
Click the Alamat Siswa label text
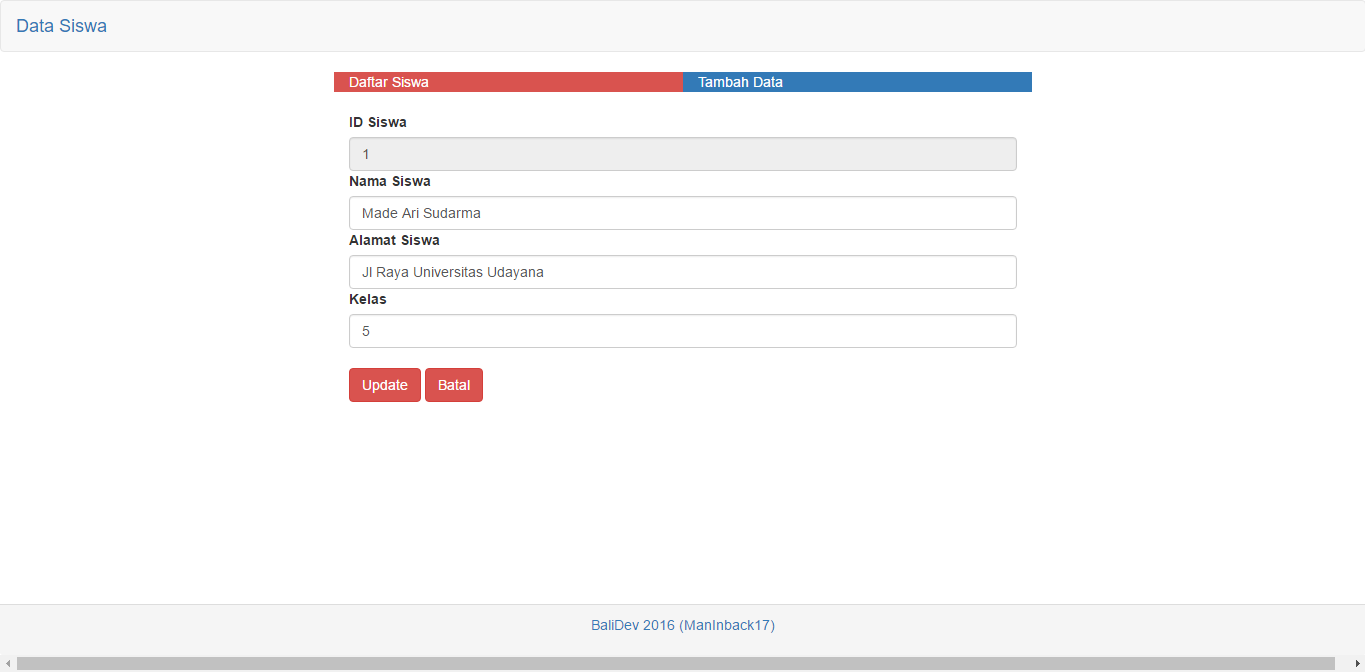(394, 240)
